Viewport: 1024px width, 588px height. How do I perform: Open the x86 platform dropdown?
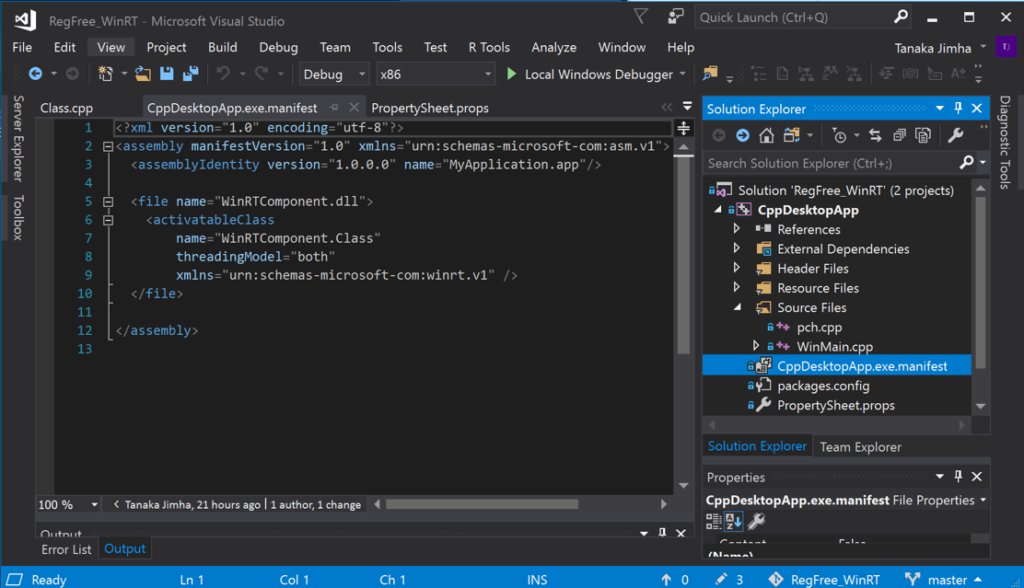point(436,74)
